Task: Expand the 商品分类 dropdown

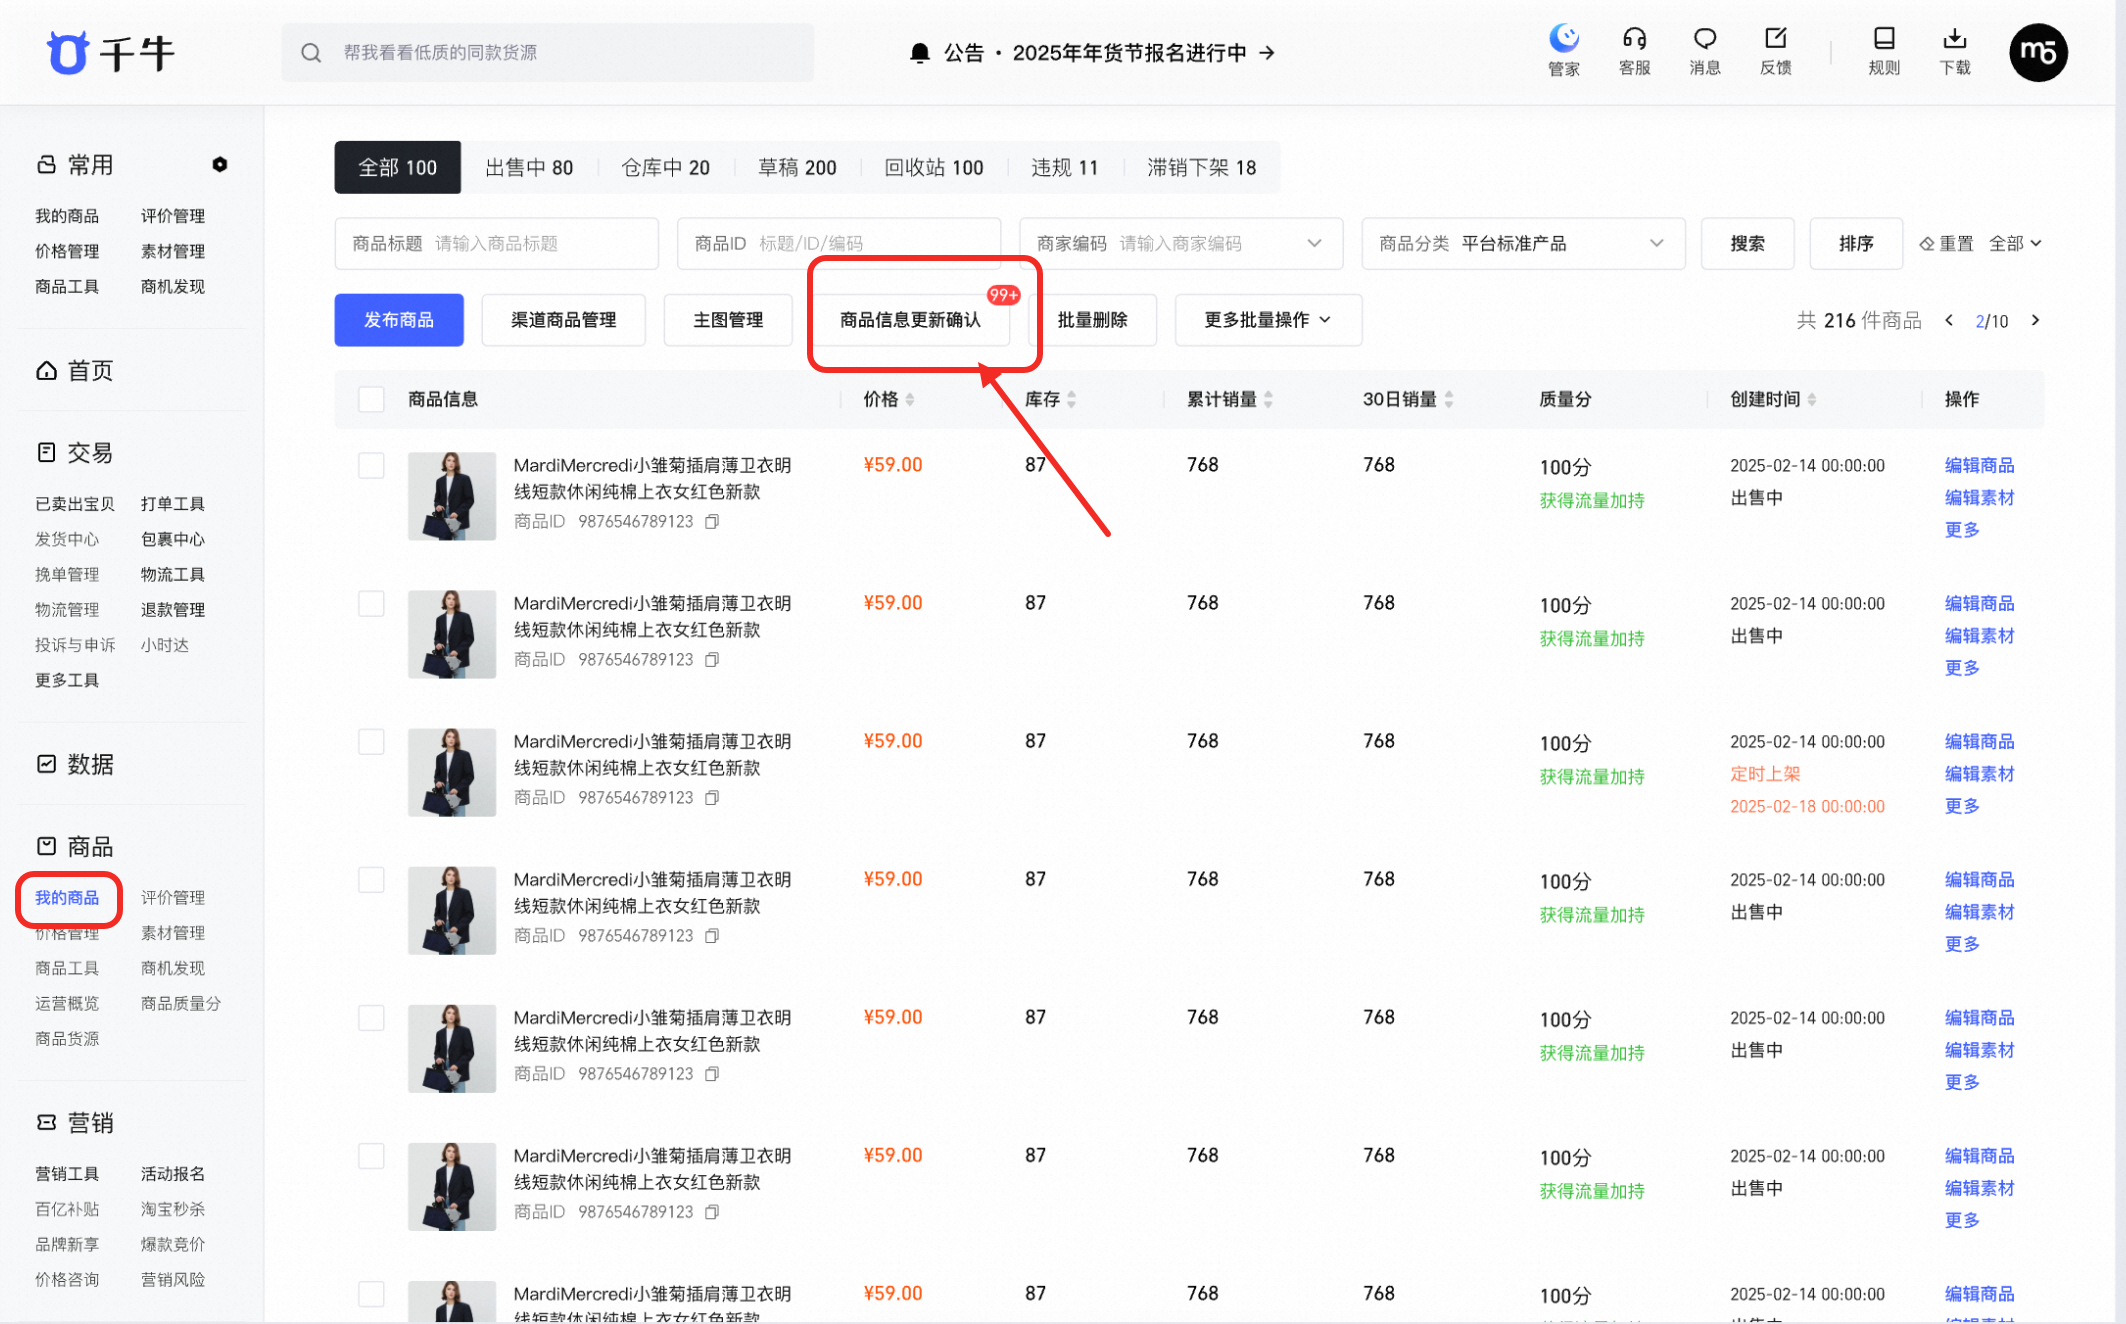Action: click(1656, 244)
